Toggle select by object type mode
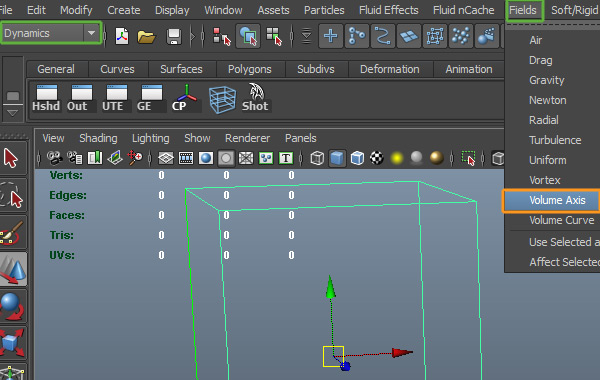The height and width of the screenshot is (380, 600). coord(248,36)
